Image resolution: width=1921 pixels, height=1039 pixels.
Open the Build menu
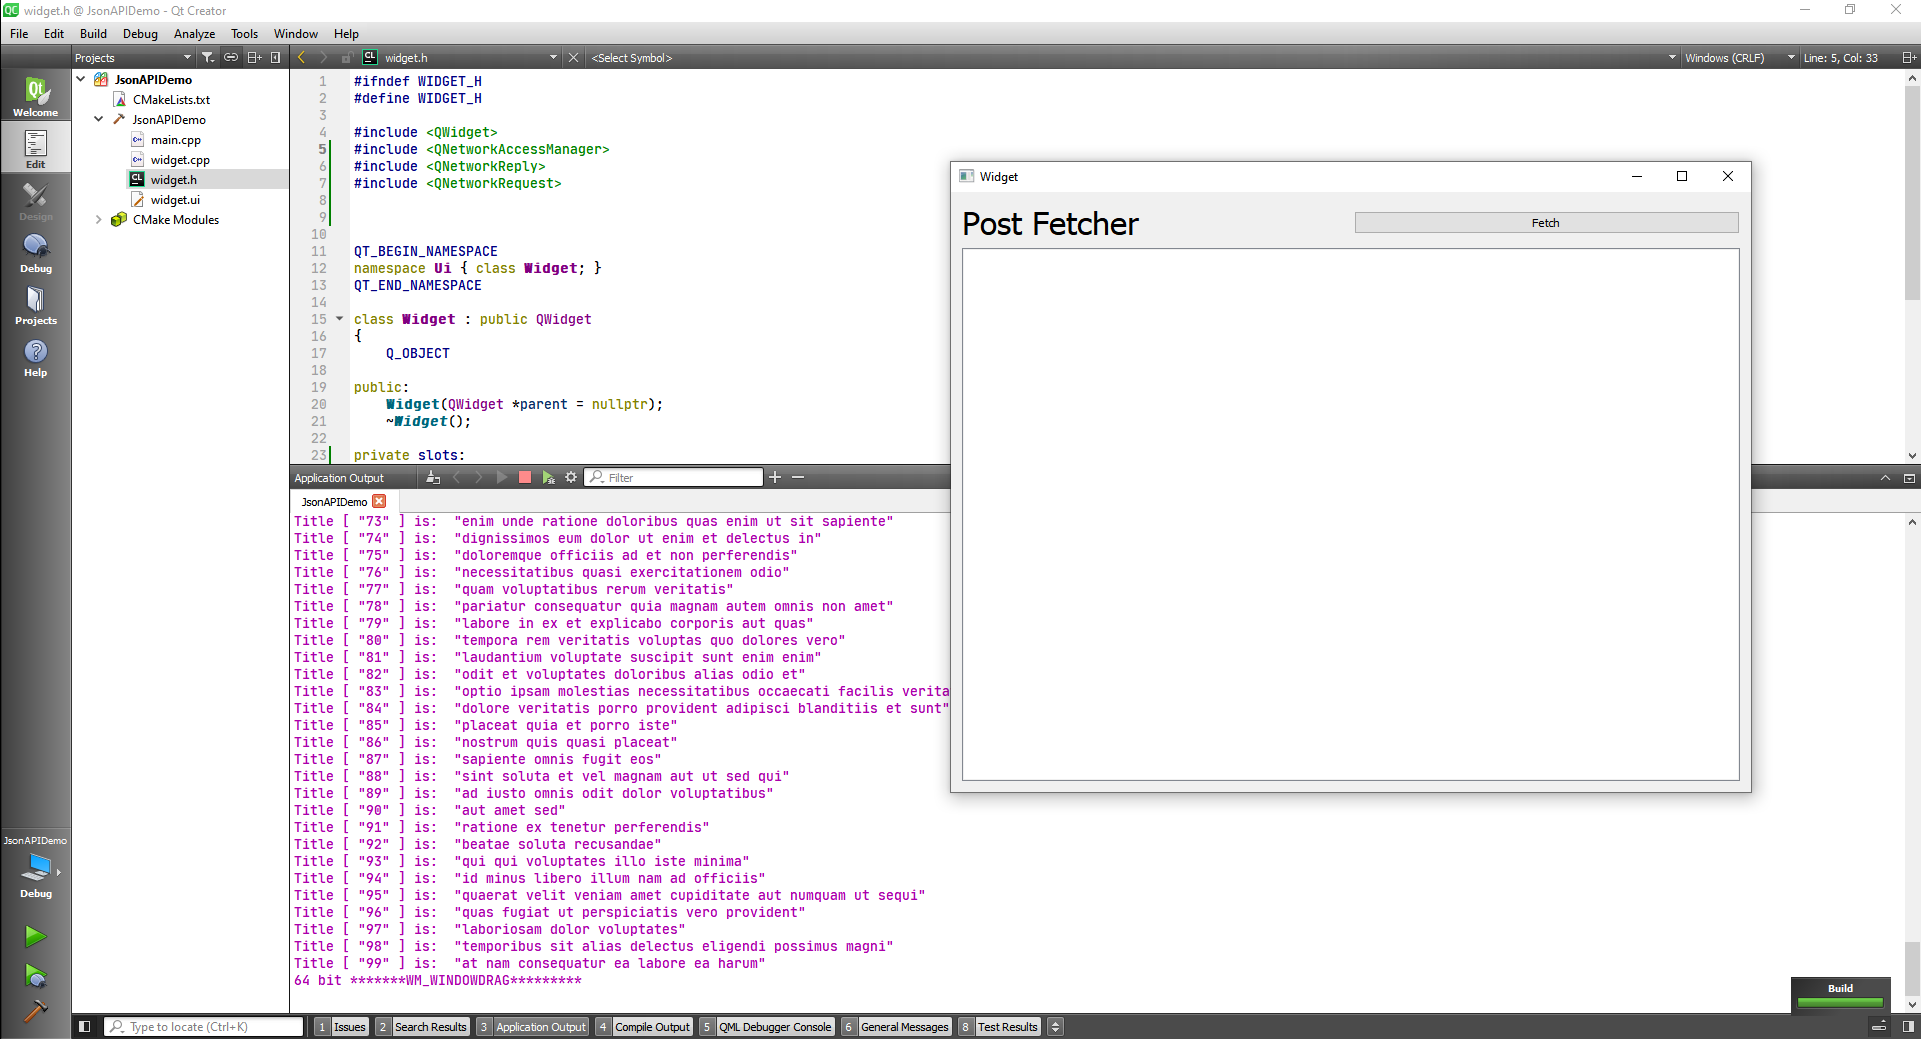(93, 33)
